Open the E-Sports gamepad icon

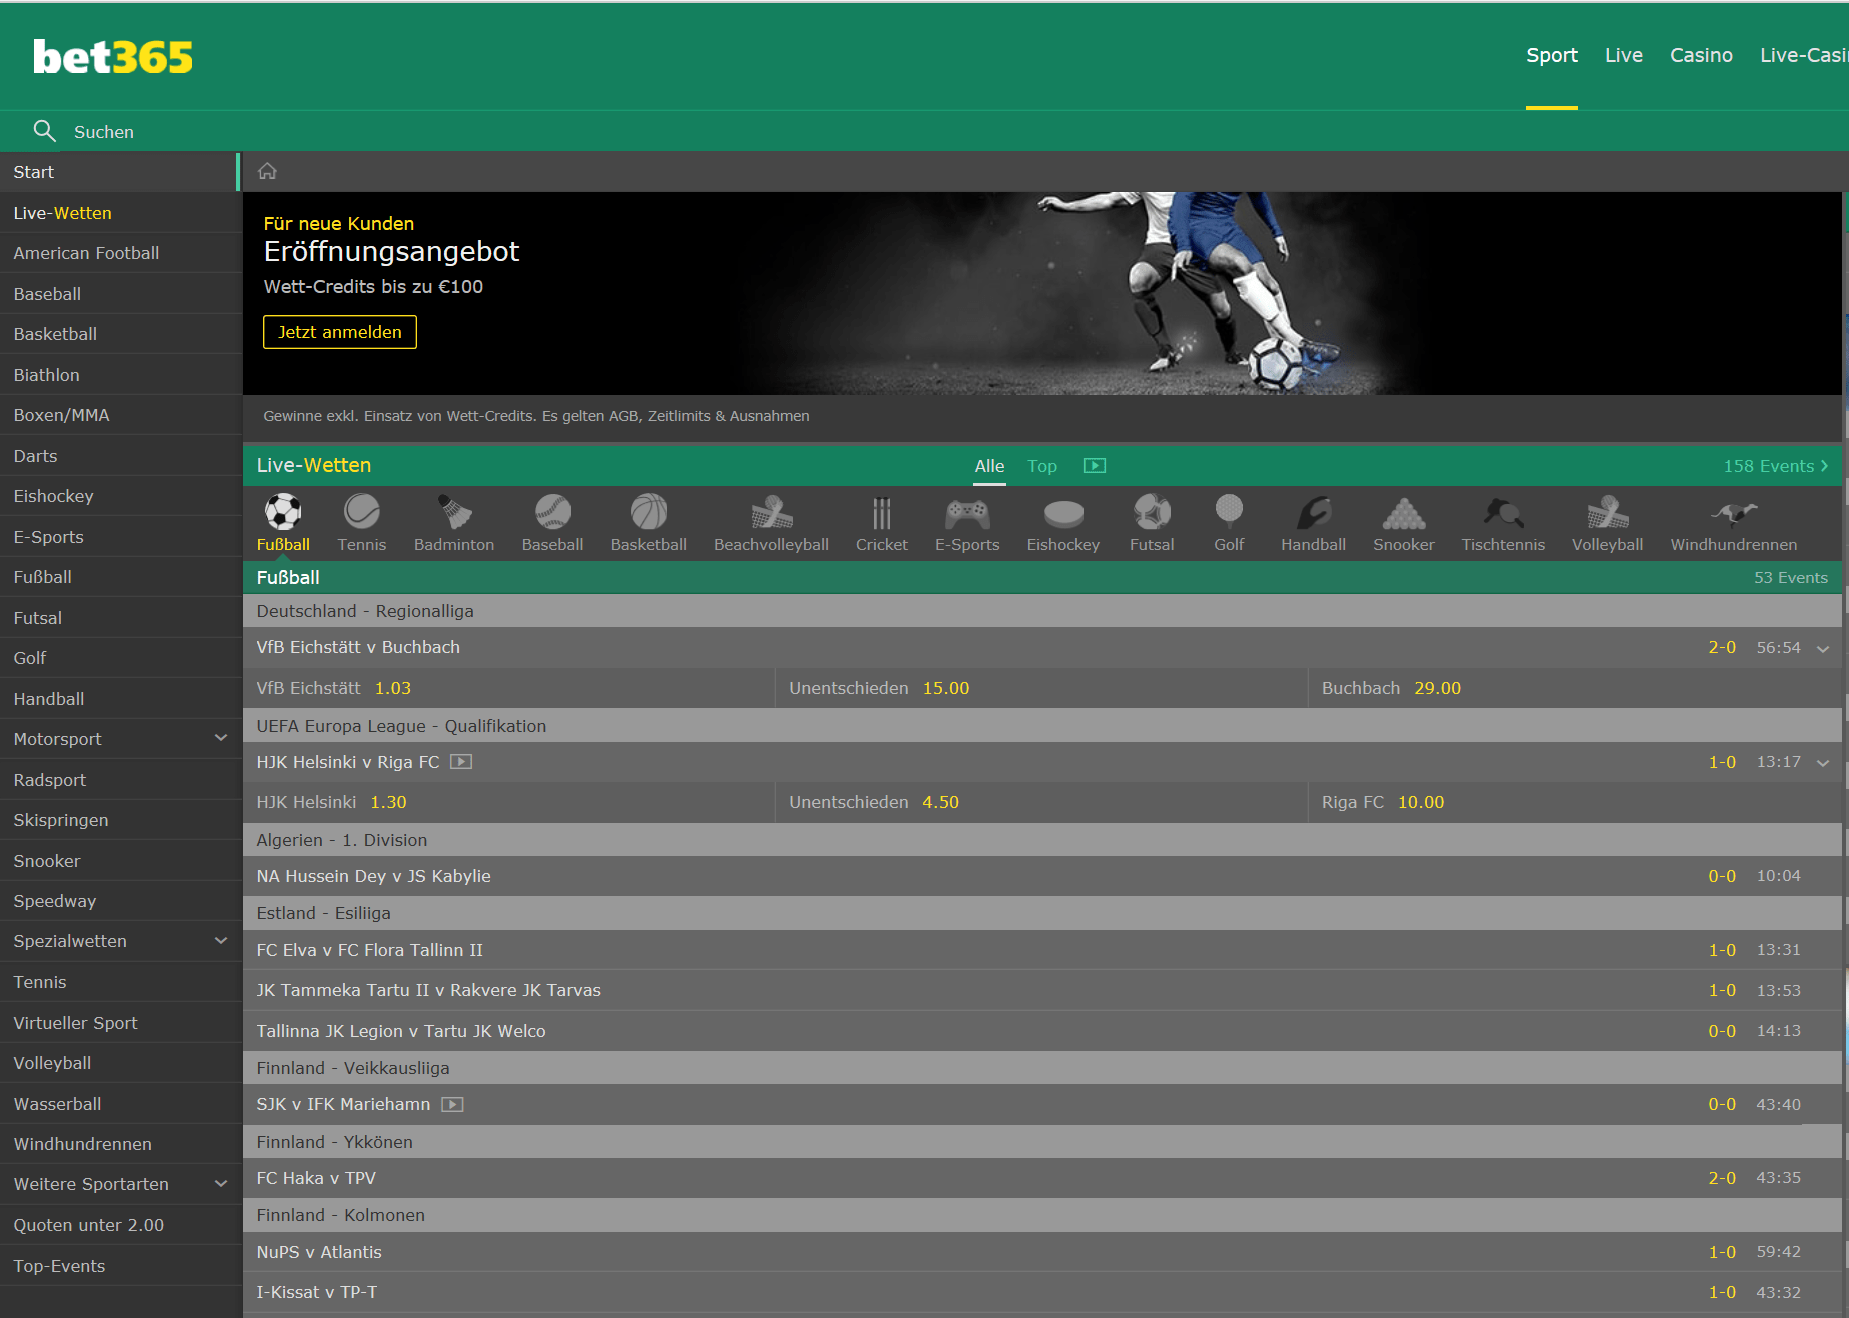click(x=966, y=513)
